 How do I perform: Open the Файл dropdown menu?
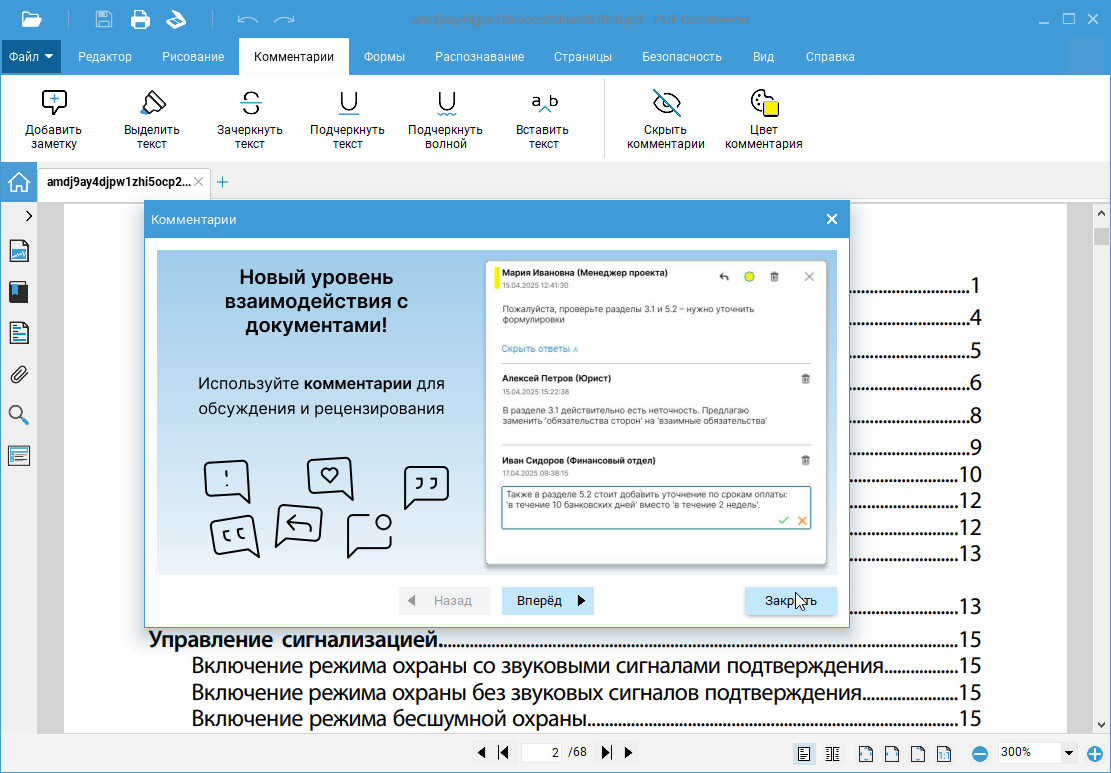click(x=31, y=57)
